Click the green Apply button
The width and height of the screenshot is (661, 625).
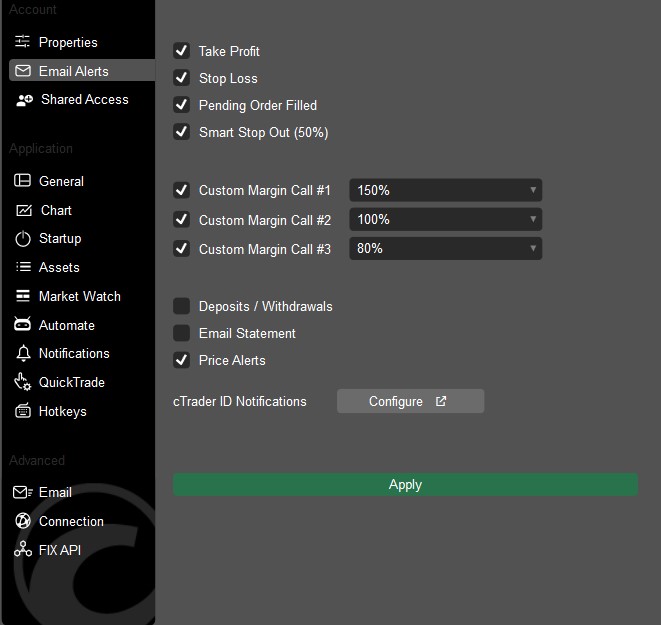pos(405,484)
